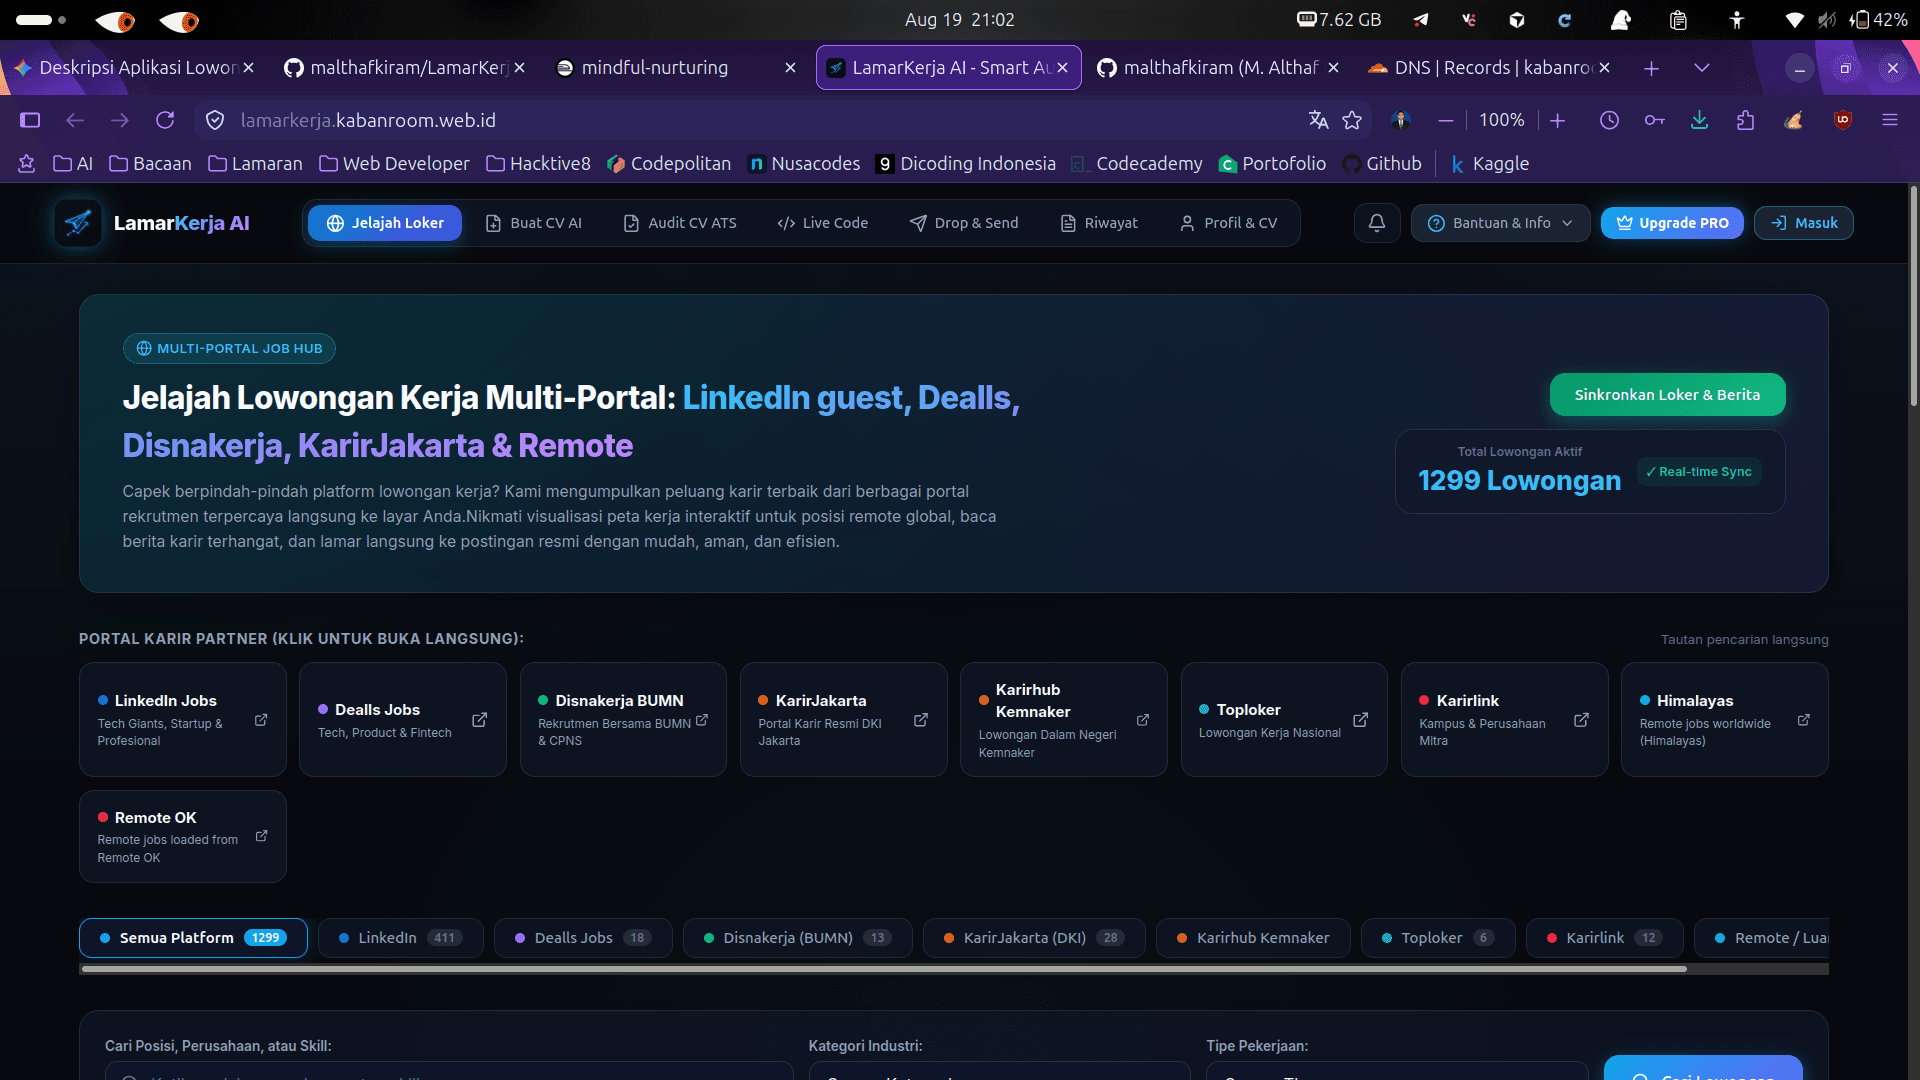Screen dimensions: 1920x1080
Task: Click the platform filter horizontal scrollbar
Action: pyautogui.click(x=884, y=969)
